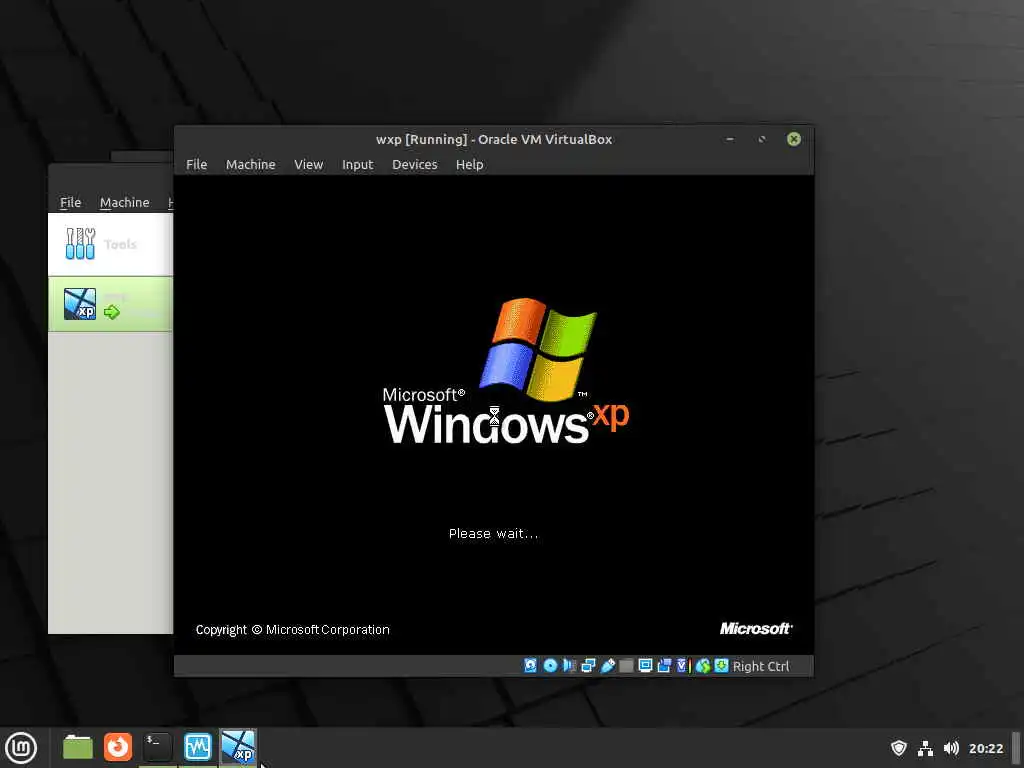Open the Input menu

[x=357, y=165]
